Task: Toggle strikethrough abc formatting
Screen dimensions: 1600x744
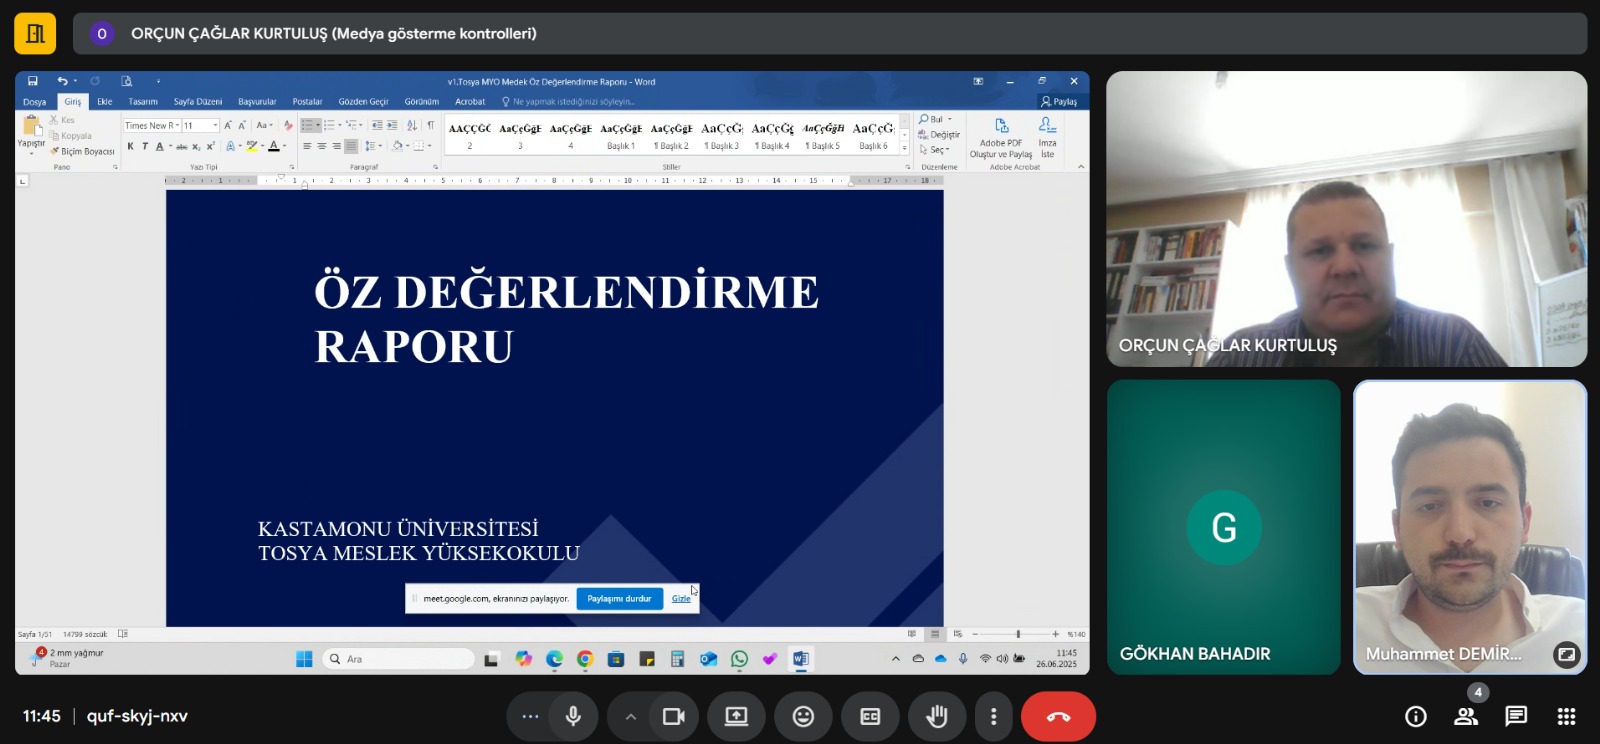Action: pos(182,147)
